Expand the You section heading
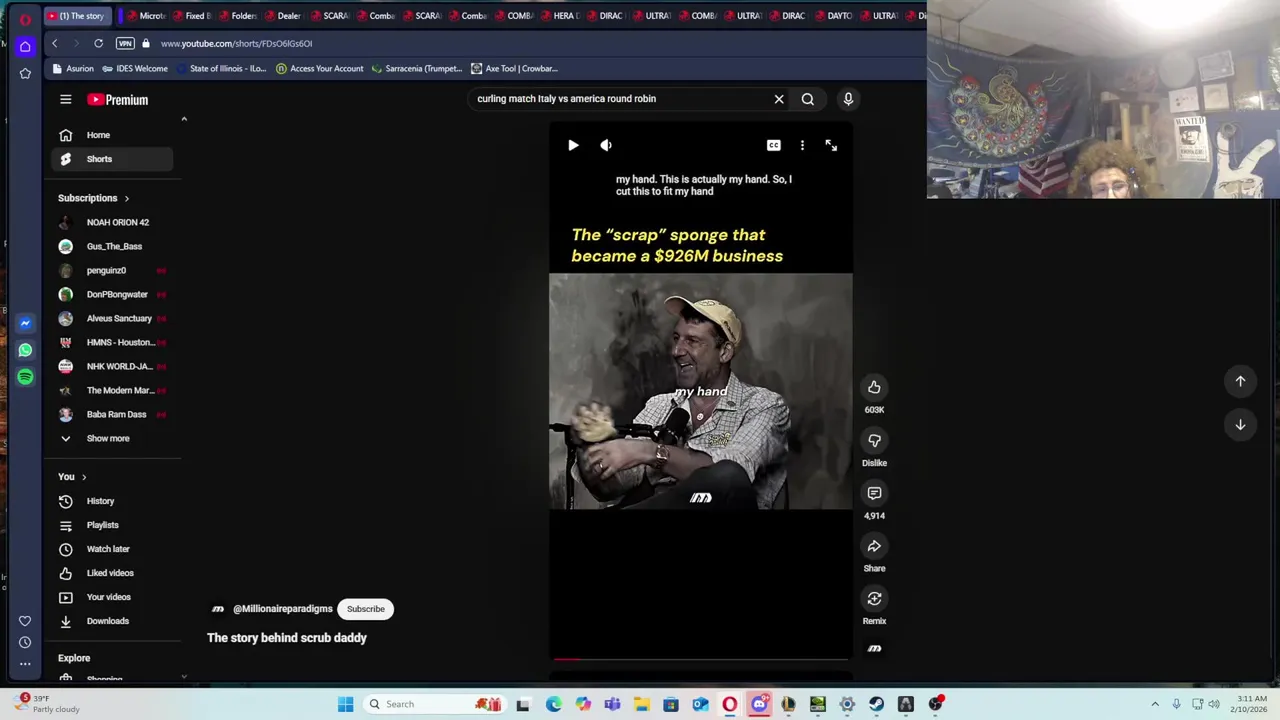Image resolution: width=1280 pixels, height=720 pixels. (x=72, y=477)
